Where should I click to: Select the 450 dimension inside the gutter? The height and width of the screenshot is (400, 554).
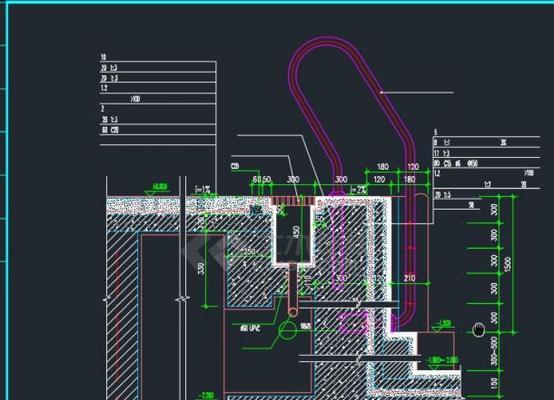[296, 232]
